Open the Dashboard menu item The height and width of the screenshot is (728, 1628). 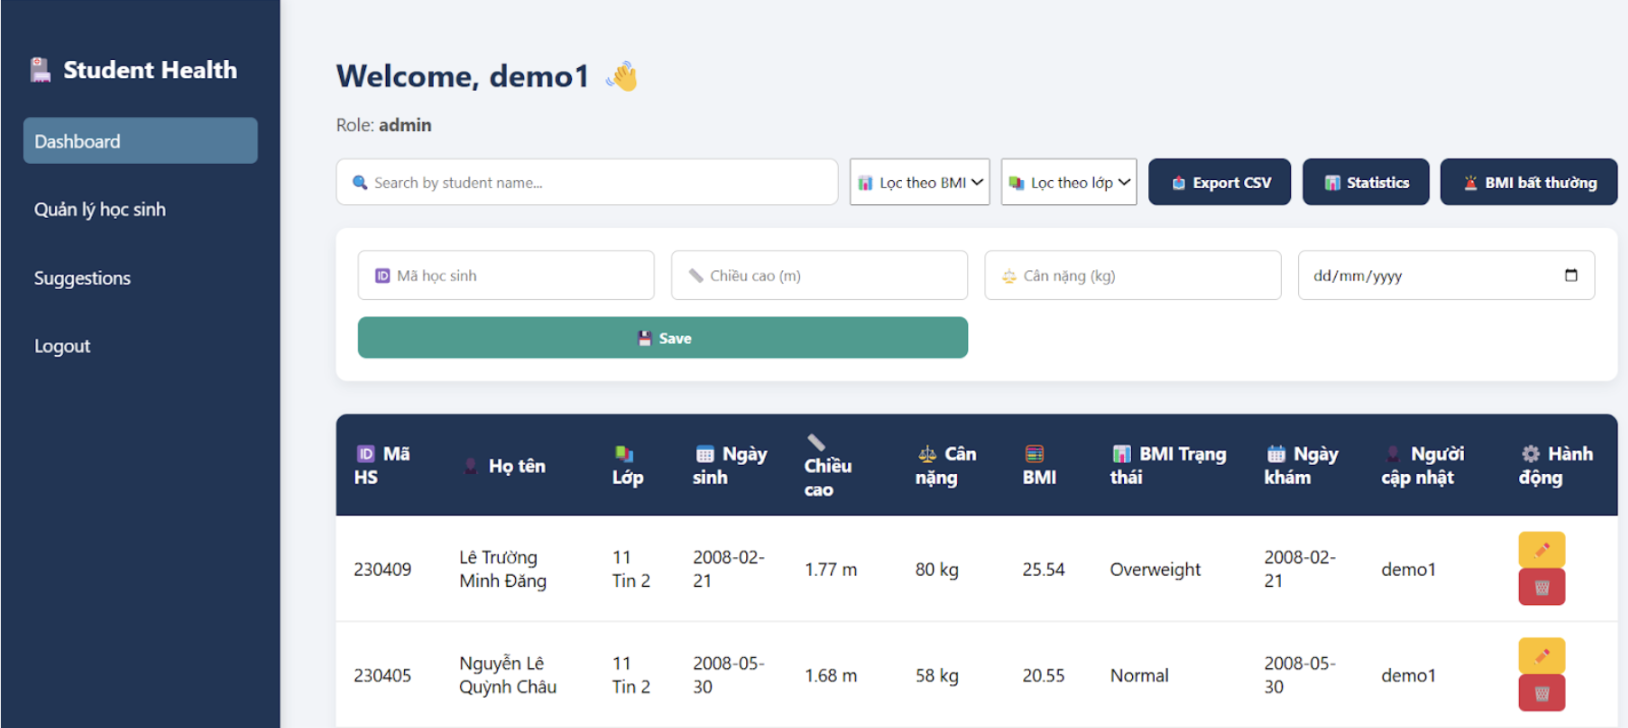coord(140,141)
